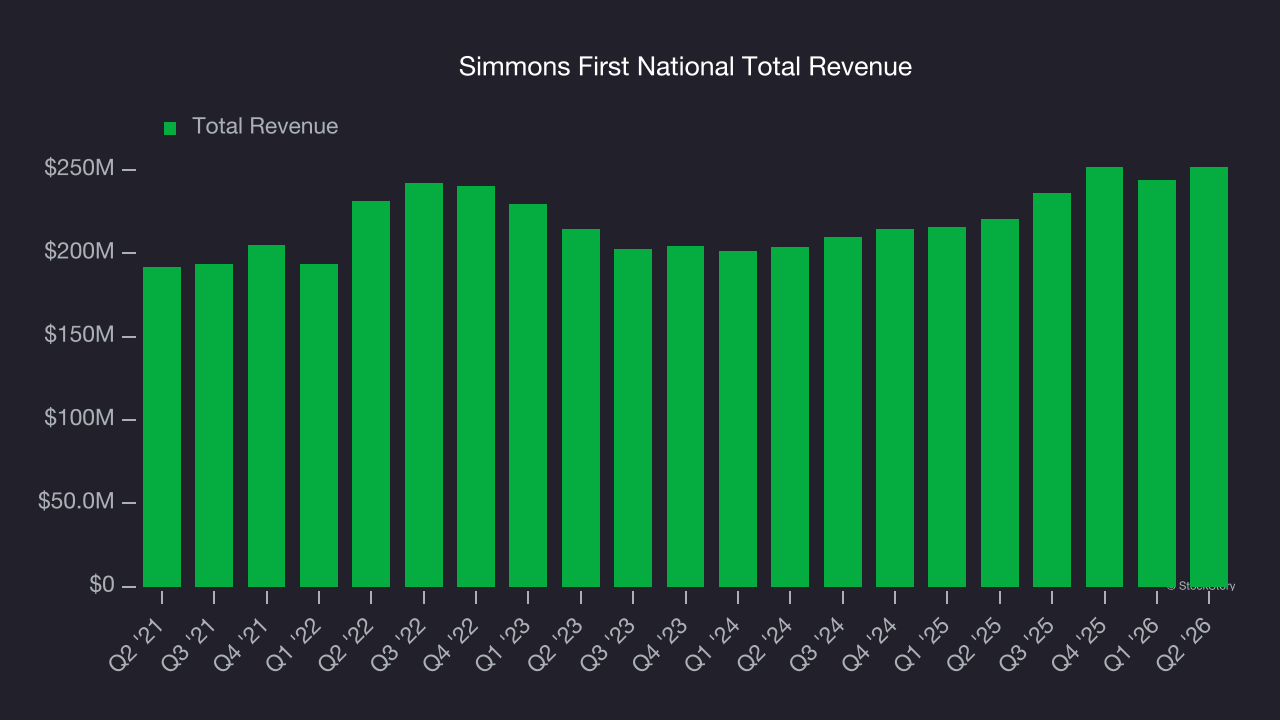Pick the bar for Q3 '22
Screen dimensions: 1280x720
423,385
